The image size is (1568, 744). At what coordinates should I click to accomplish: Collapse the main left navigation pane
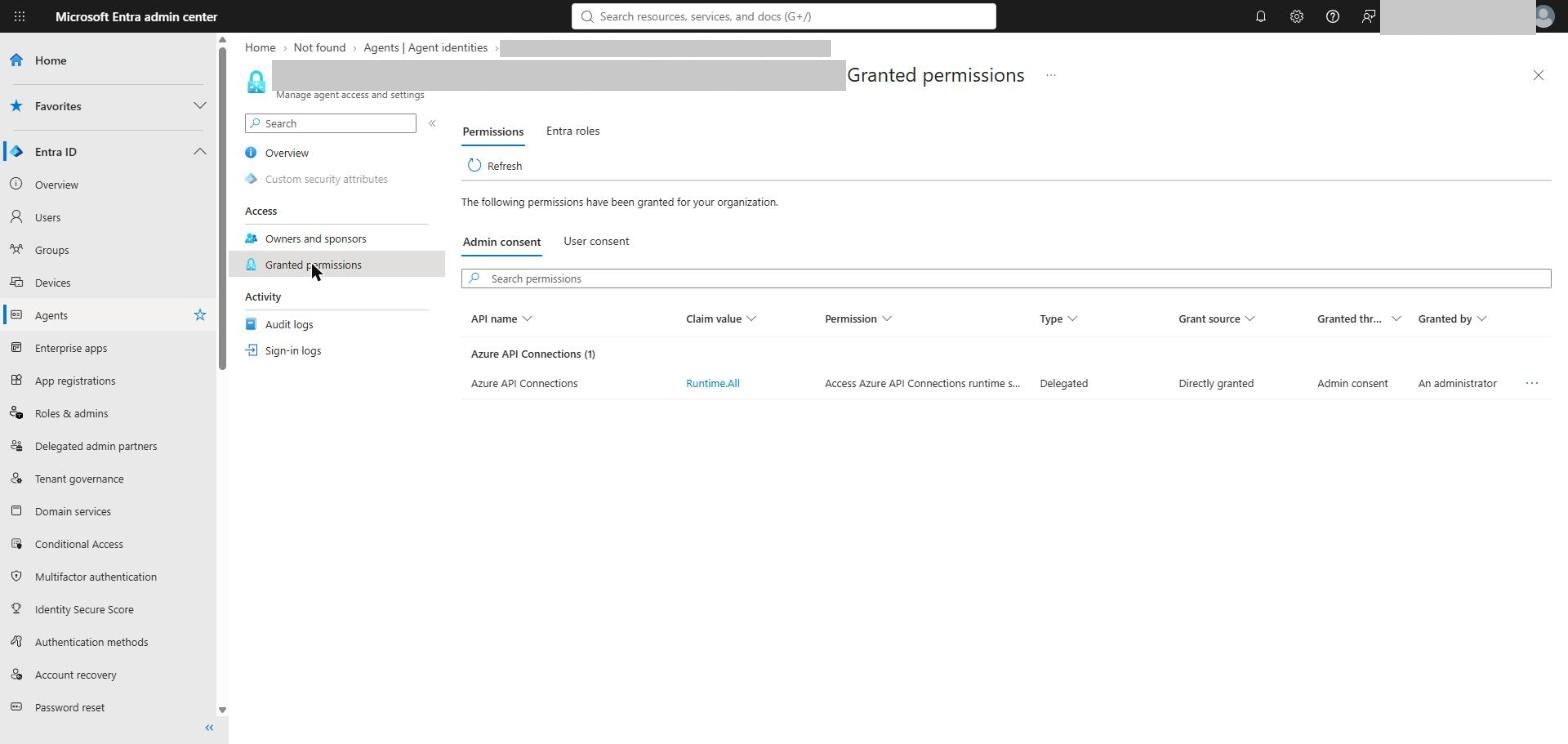click(209, 728)
